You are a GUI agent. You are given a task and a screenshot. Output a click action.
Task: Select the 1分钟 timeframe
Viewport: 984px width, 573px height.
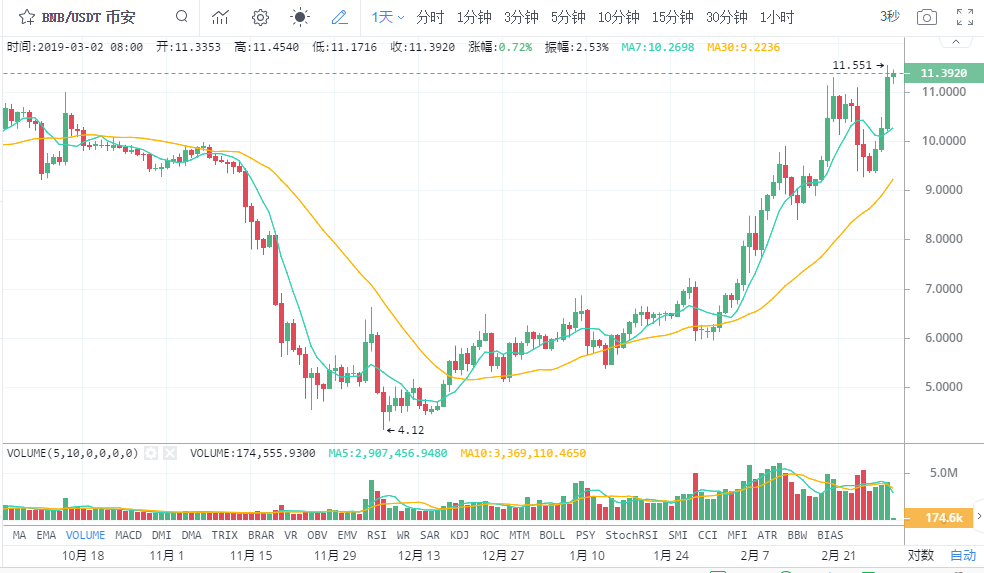[x=474, y=17]
